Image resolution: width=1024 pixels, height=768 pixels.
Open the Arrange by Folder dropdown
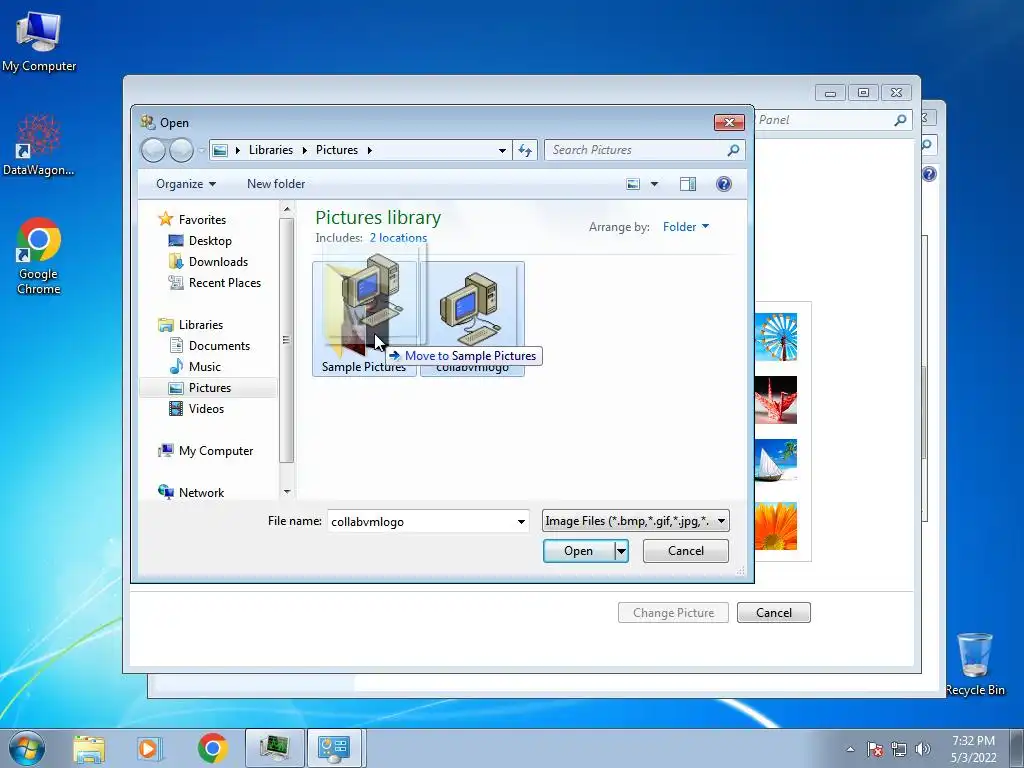click(x=686, y=227)
